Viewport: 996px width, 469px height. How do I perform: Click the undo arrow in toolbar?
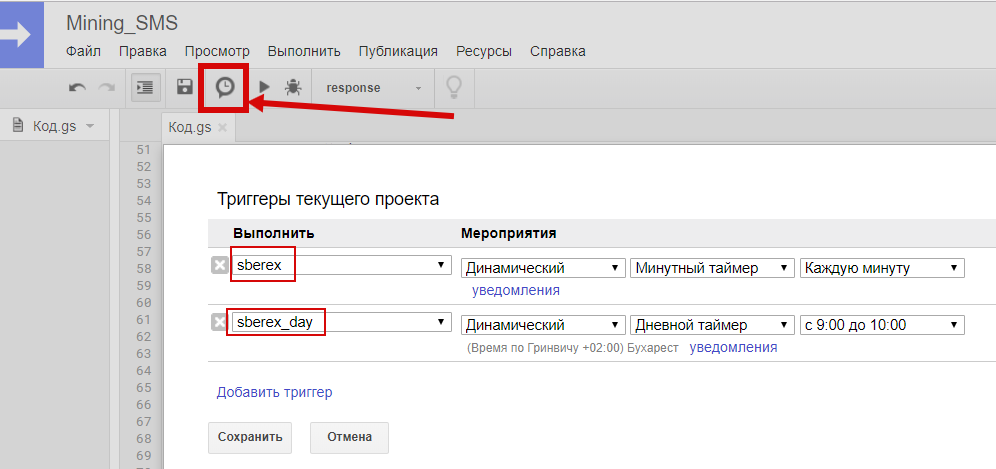tap(77, 88)
